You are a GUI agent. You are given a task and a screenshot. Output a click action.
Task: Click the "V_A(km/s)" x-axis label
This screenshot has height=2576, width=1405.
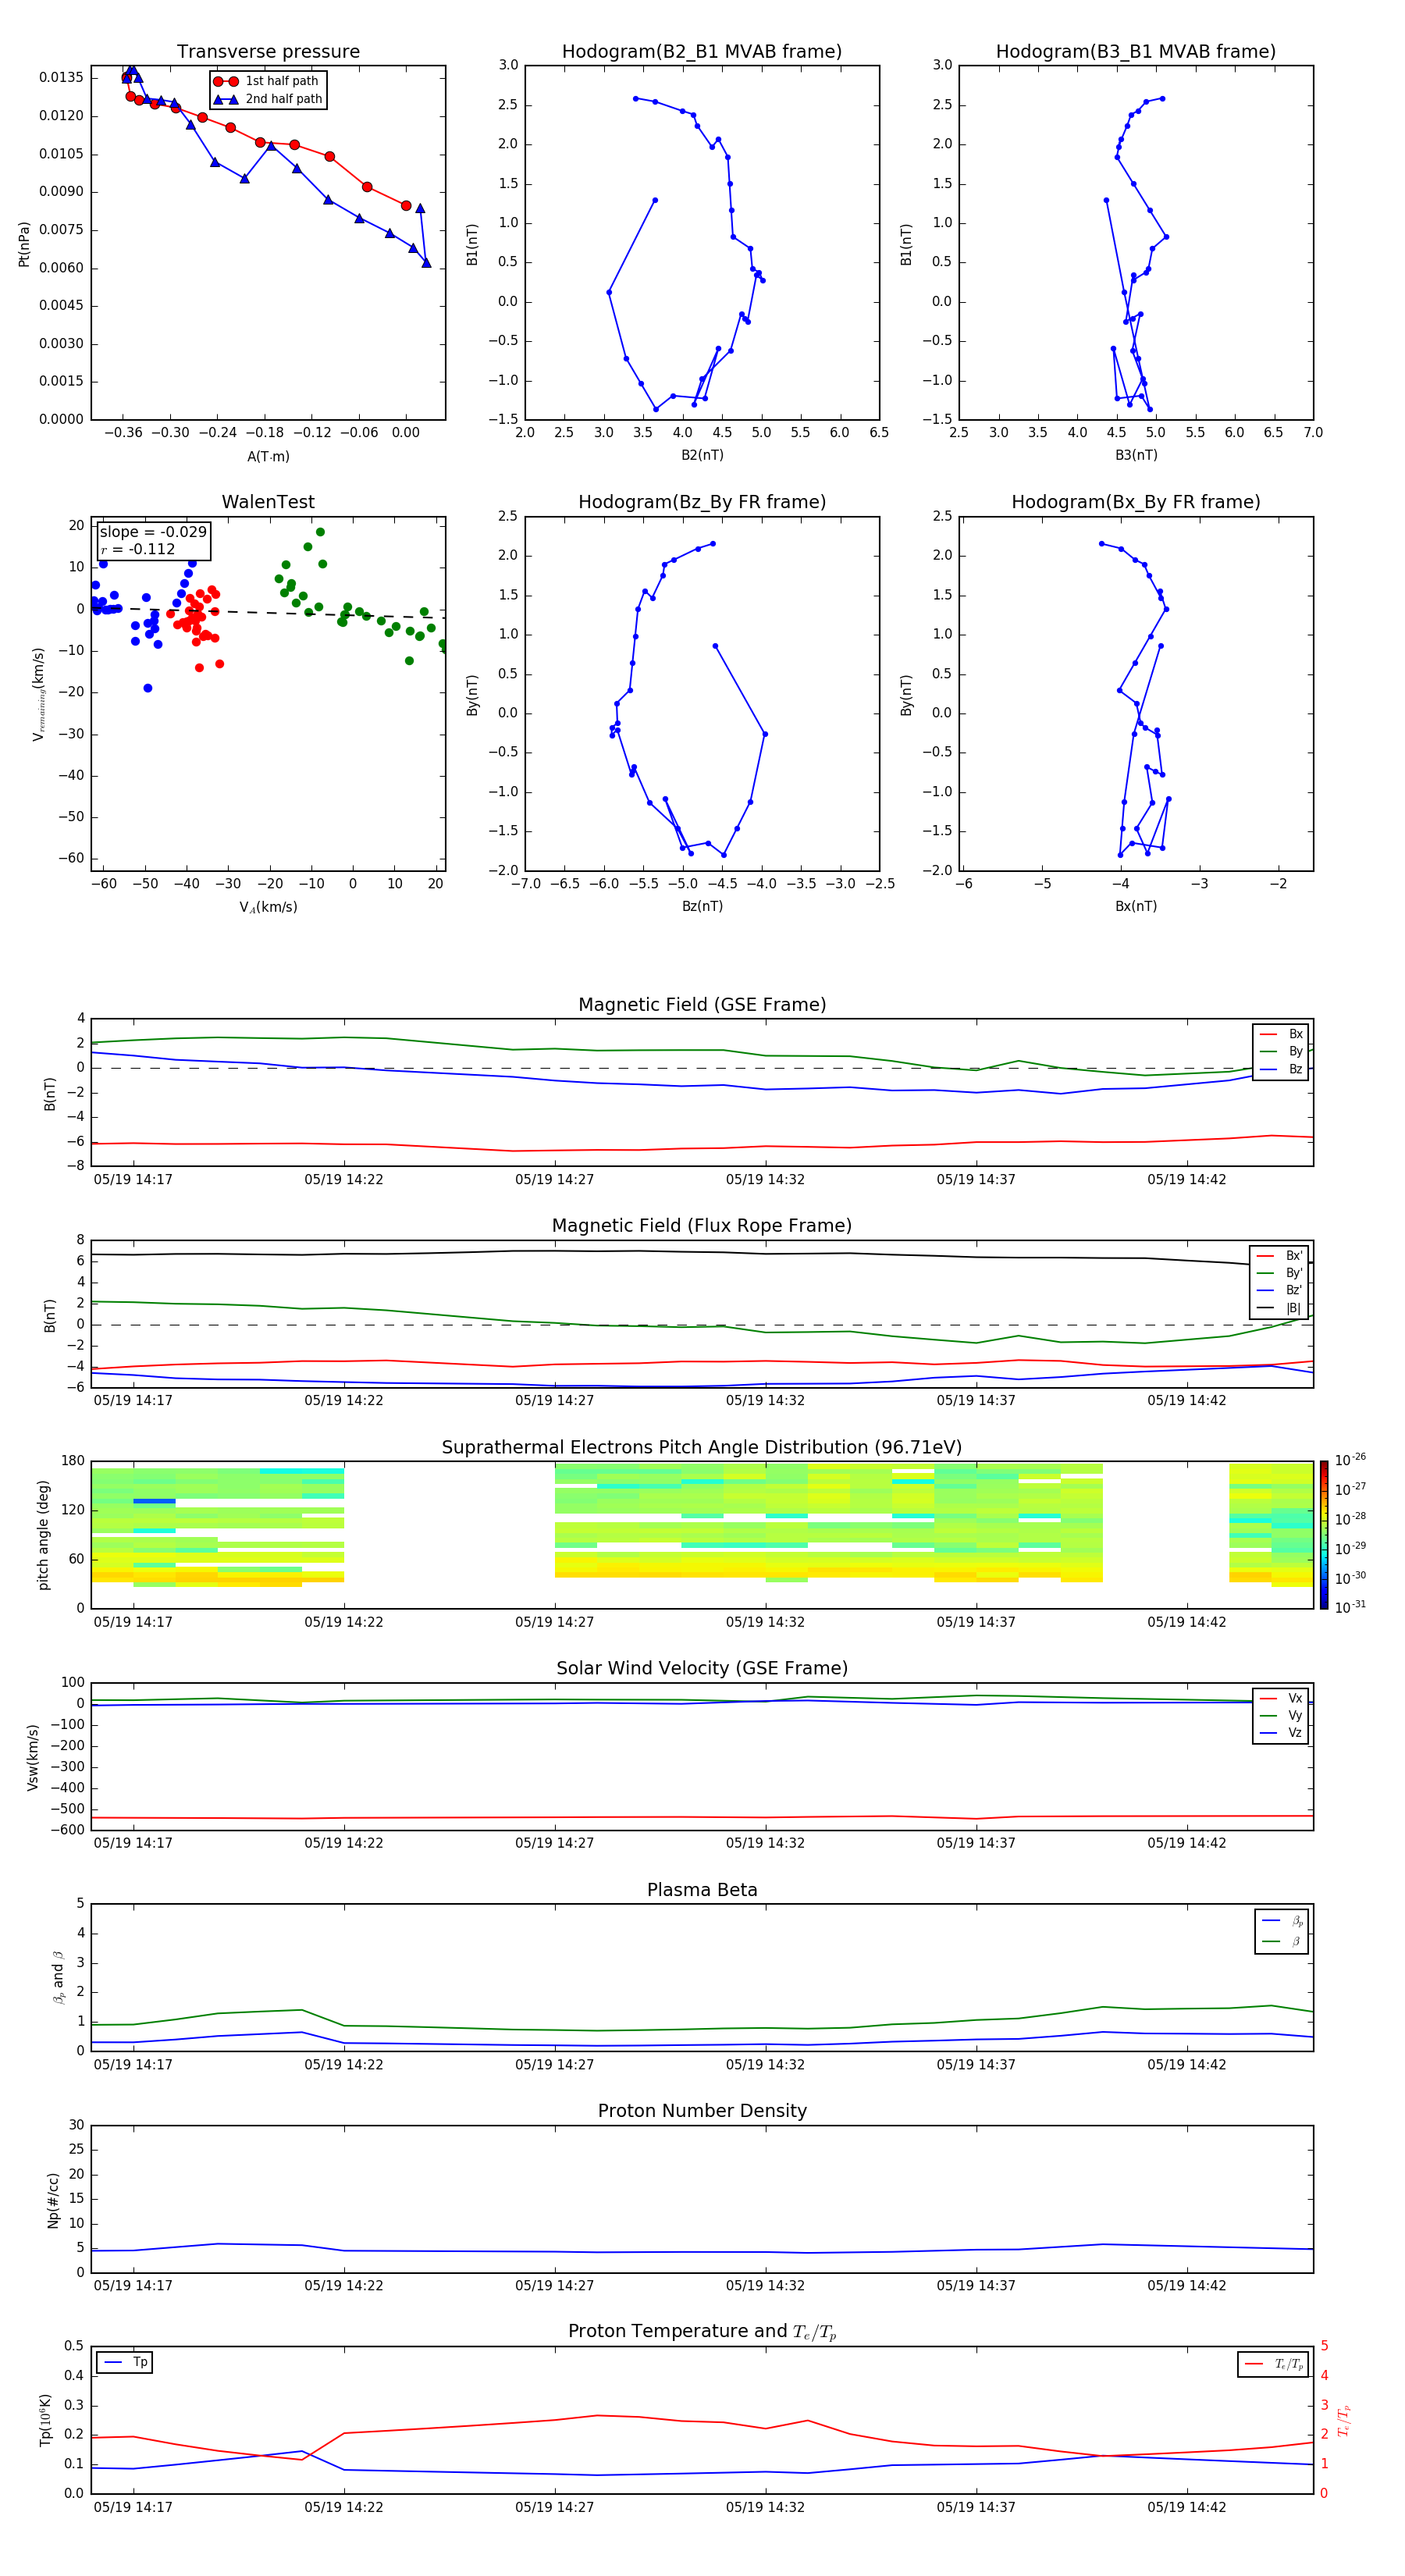(268, 907)
